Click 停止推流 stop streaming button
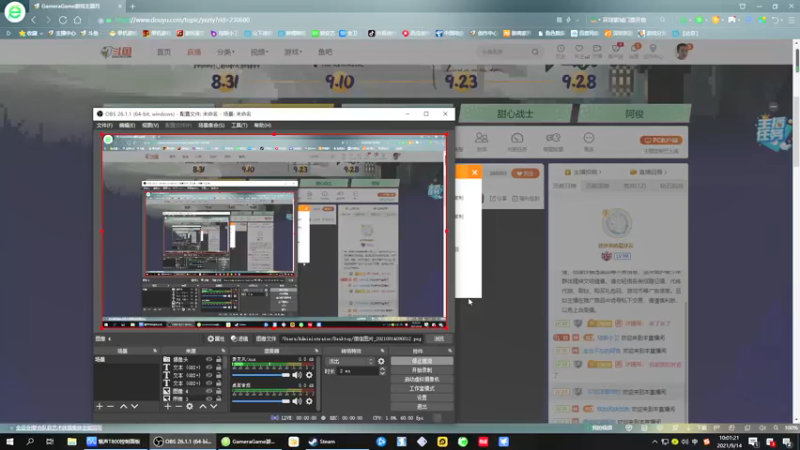 point(422,361)
